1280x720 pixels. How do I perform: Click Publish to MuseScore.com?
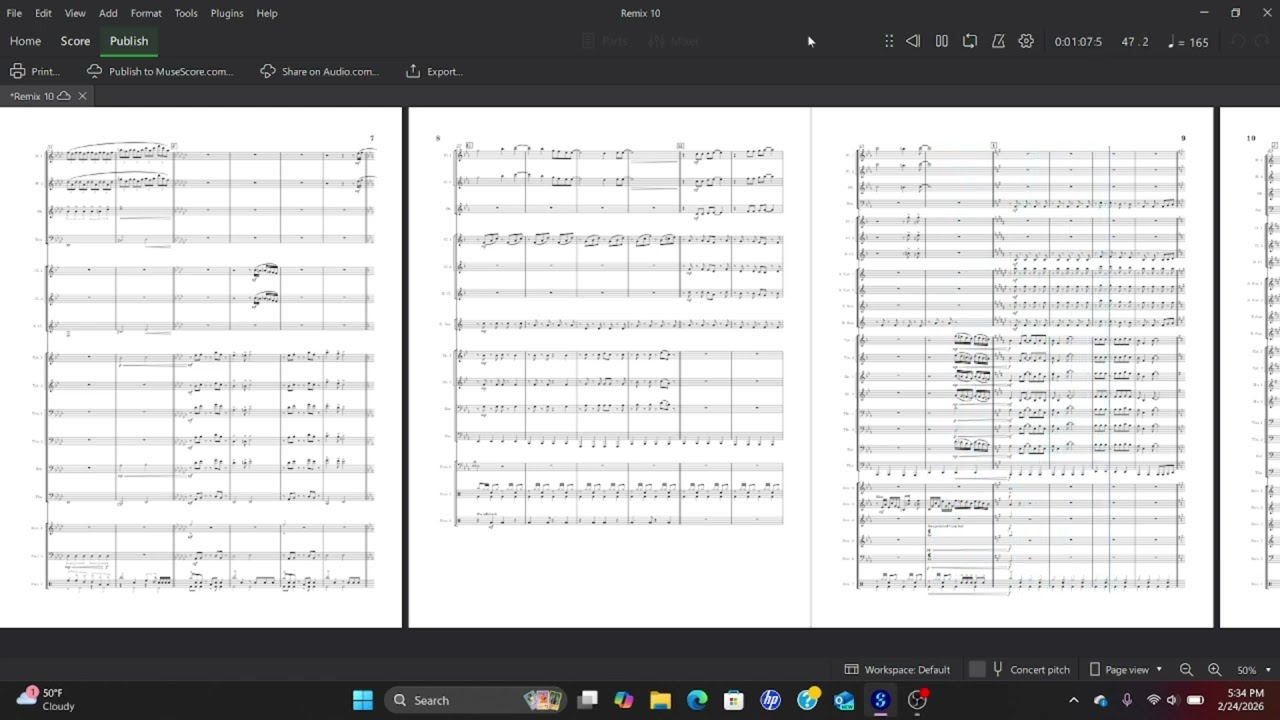(x=160, y=71)
